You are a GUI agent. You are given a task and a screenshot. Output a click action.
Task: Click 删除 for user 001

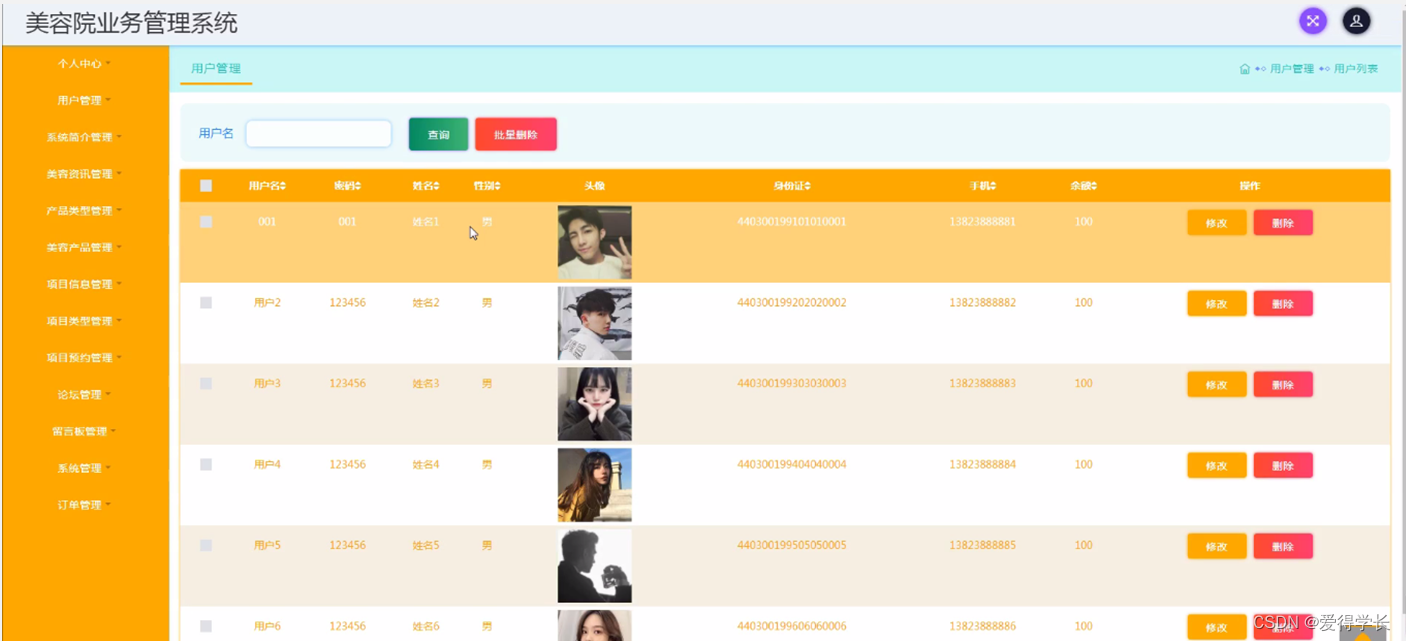tap(1283, 223)
